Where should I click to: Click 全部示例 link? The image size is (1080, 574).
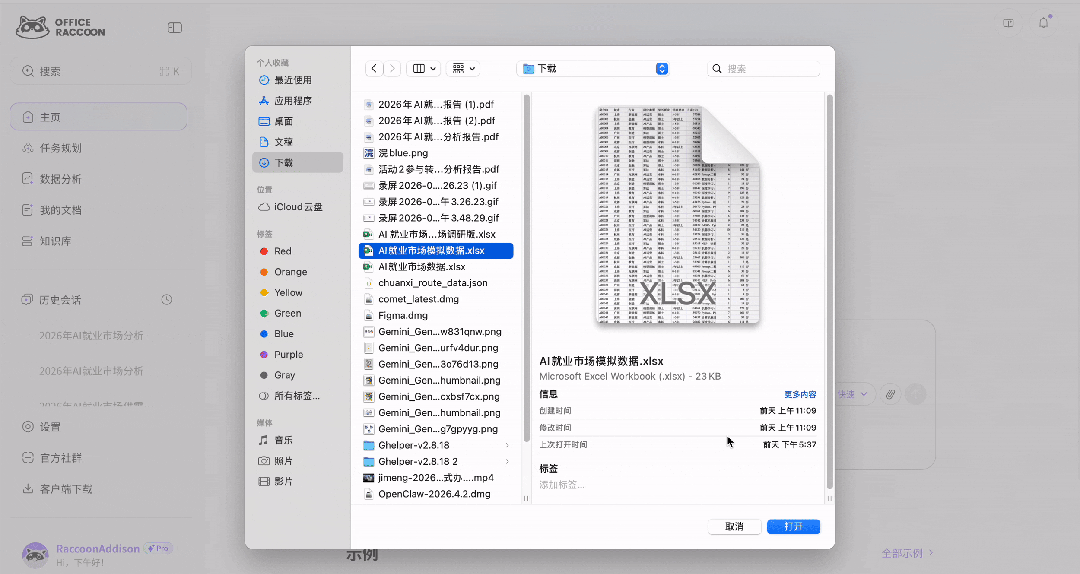click(907, 553)
